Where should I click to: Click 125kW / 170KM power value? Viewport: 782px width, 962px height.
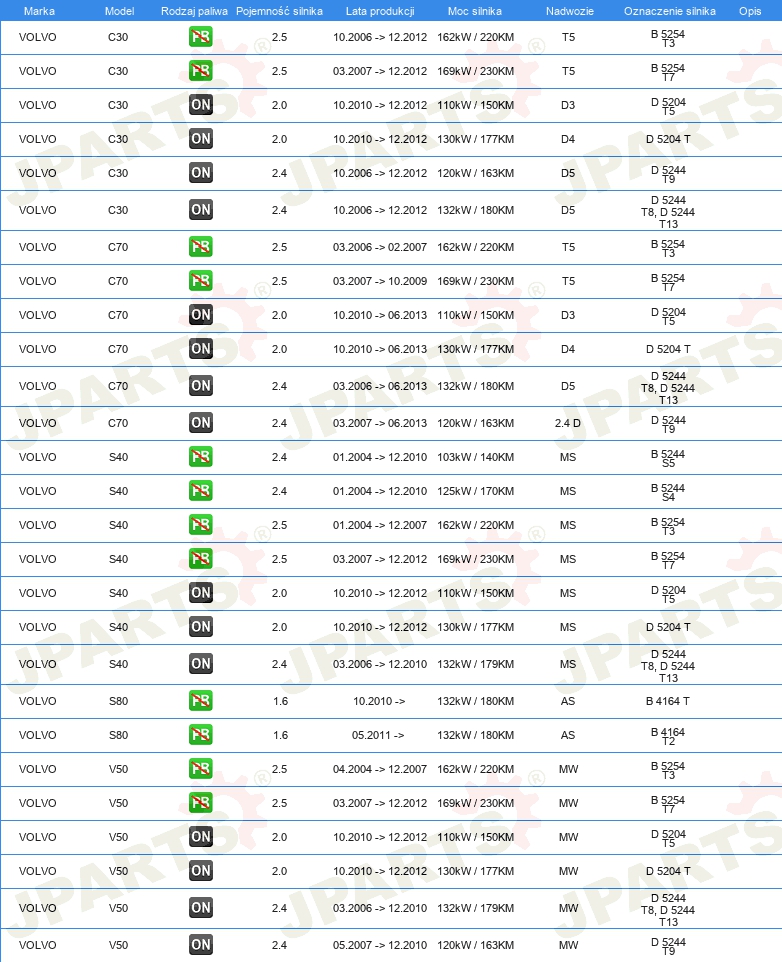pos(475,491)
